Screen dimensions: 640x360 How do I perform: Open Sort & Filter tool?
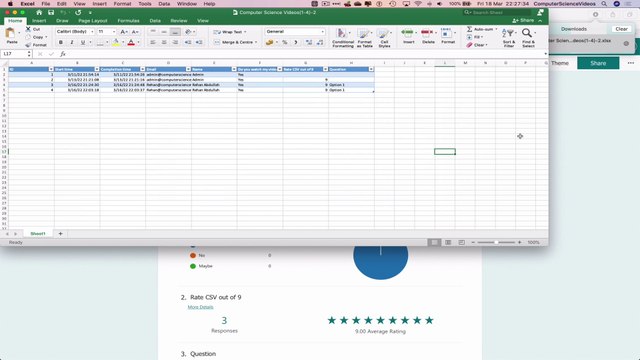[509, 38]
